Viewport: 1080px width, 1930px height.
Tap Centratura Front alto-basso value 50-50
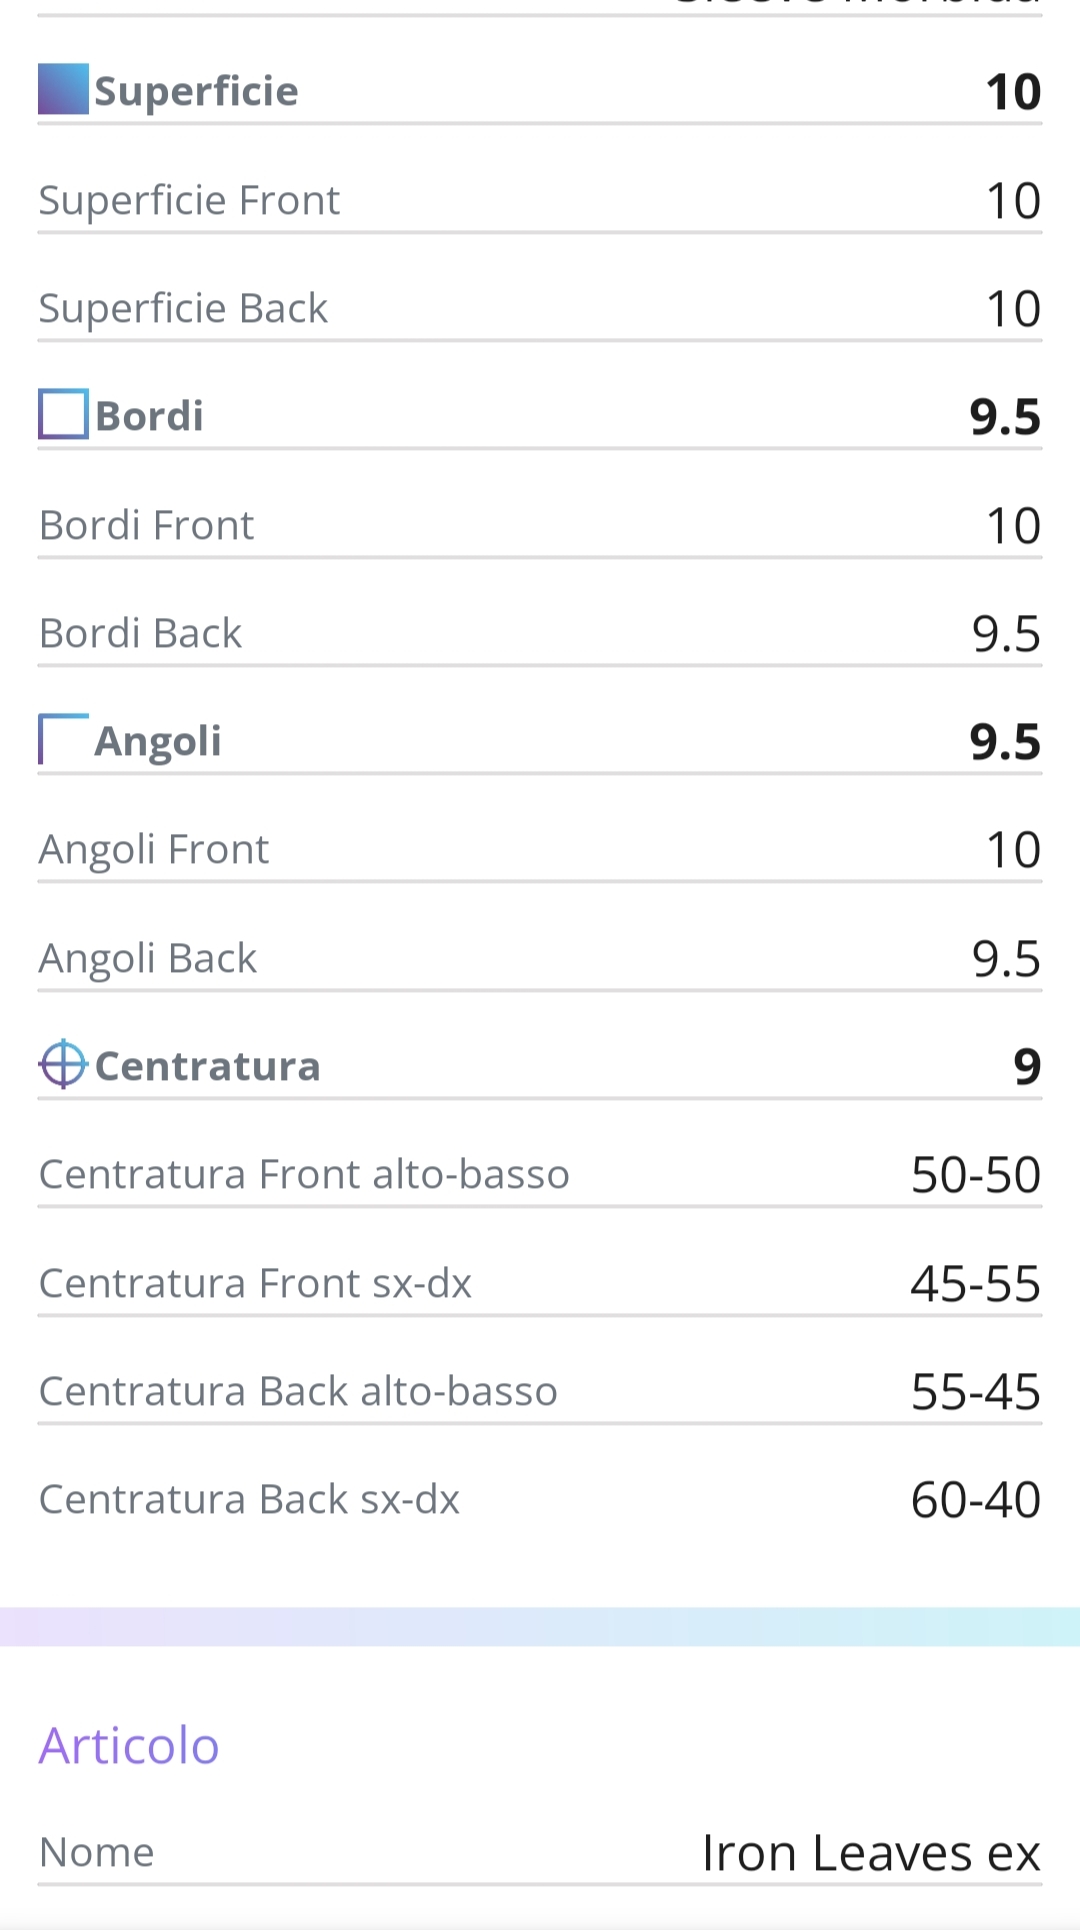pos(976,1175)
